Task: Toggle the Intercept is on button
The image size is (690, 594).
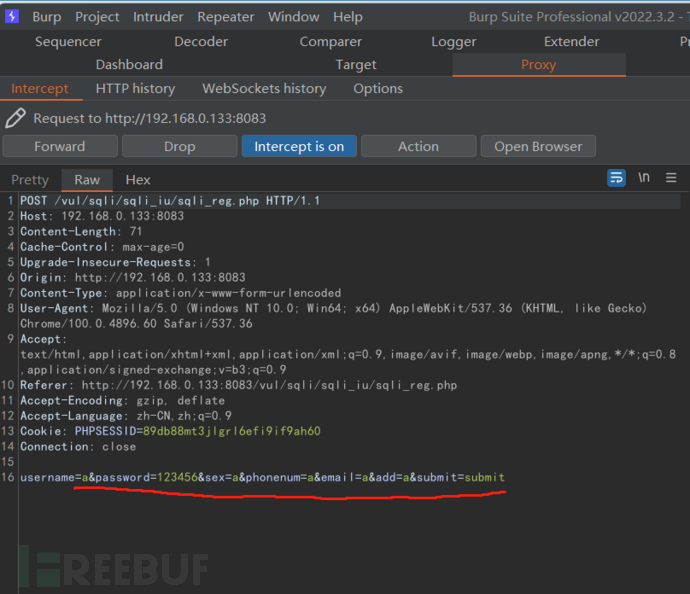Action: [299, 146]
